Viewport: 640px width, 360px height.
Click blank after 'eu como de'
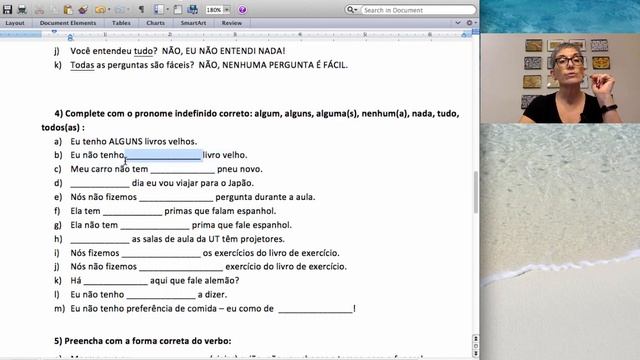[316, 309]
